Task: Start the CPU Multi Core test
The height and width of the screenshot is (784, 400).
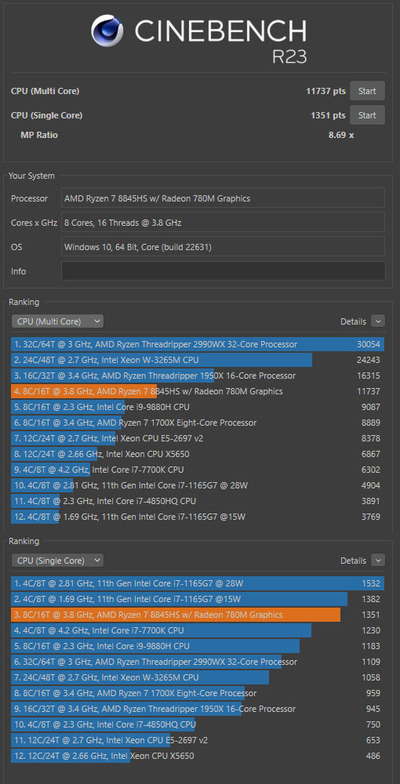Action: tap(367, 91)
